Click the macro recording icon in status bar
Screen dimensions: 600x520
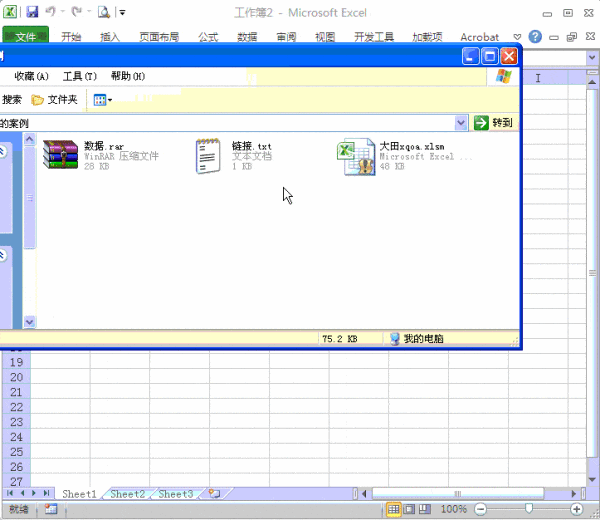[x=51, y=509]
